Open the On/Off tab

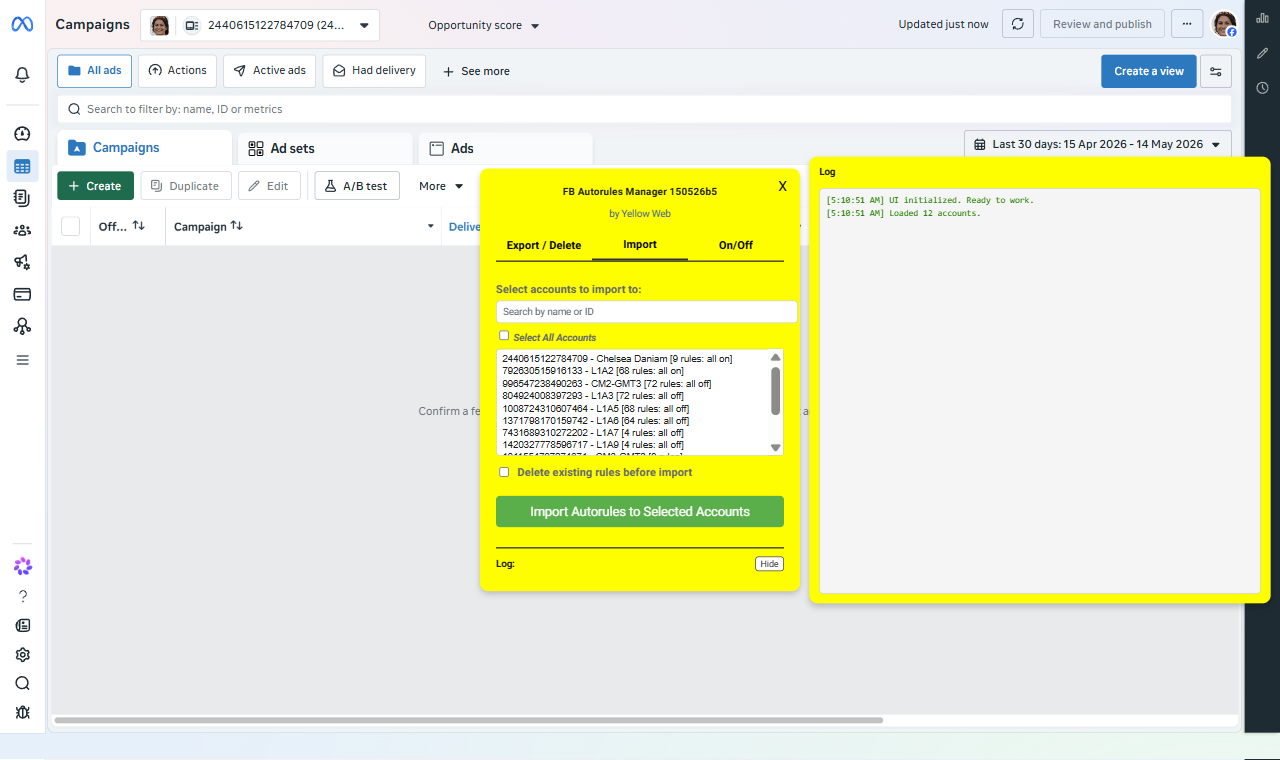(x=736, y=245)
